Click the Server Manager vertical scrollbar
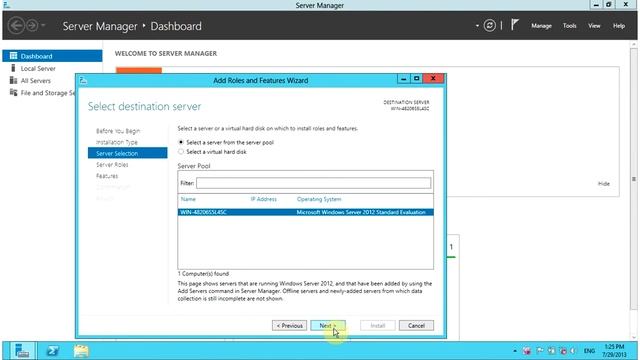Screen dimensions: 640x360 pos(633,179)
